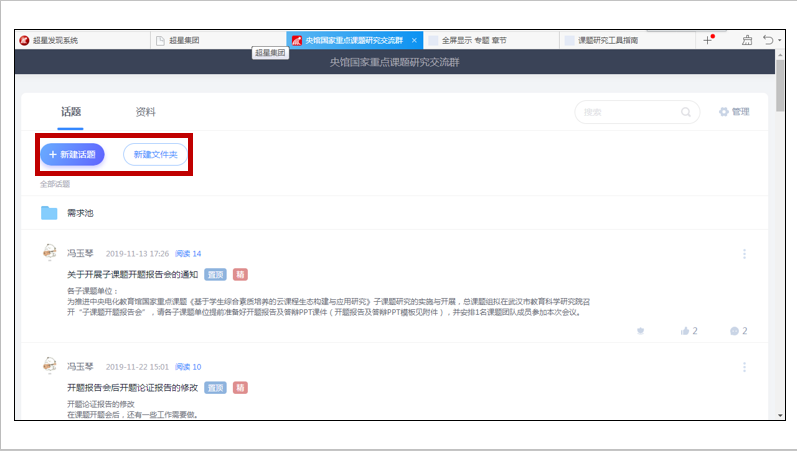Image resolution: width=797 pixels, height=451 pixels.
Task: Click the 新建话题 button
Action: tap(72, 155)
